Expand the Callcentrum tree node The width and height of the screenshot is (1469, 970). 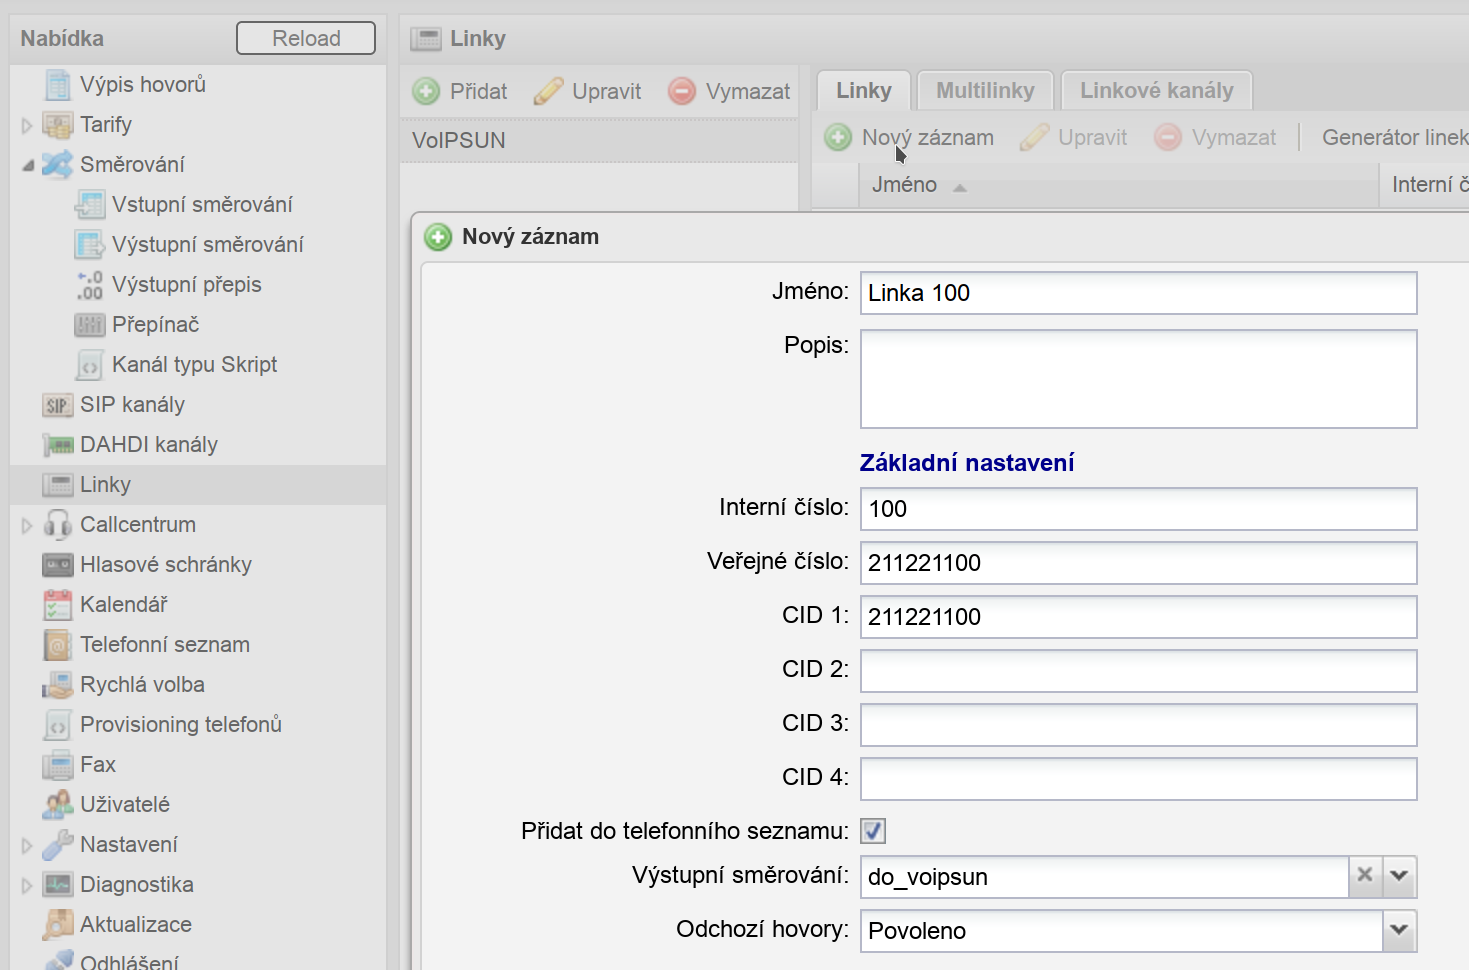[27, 526]
